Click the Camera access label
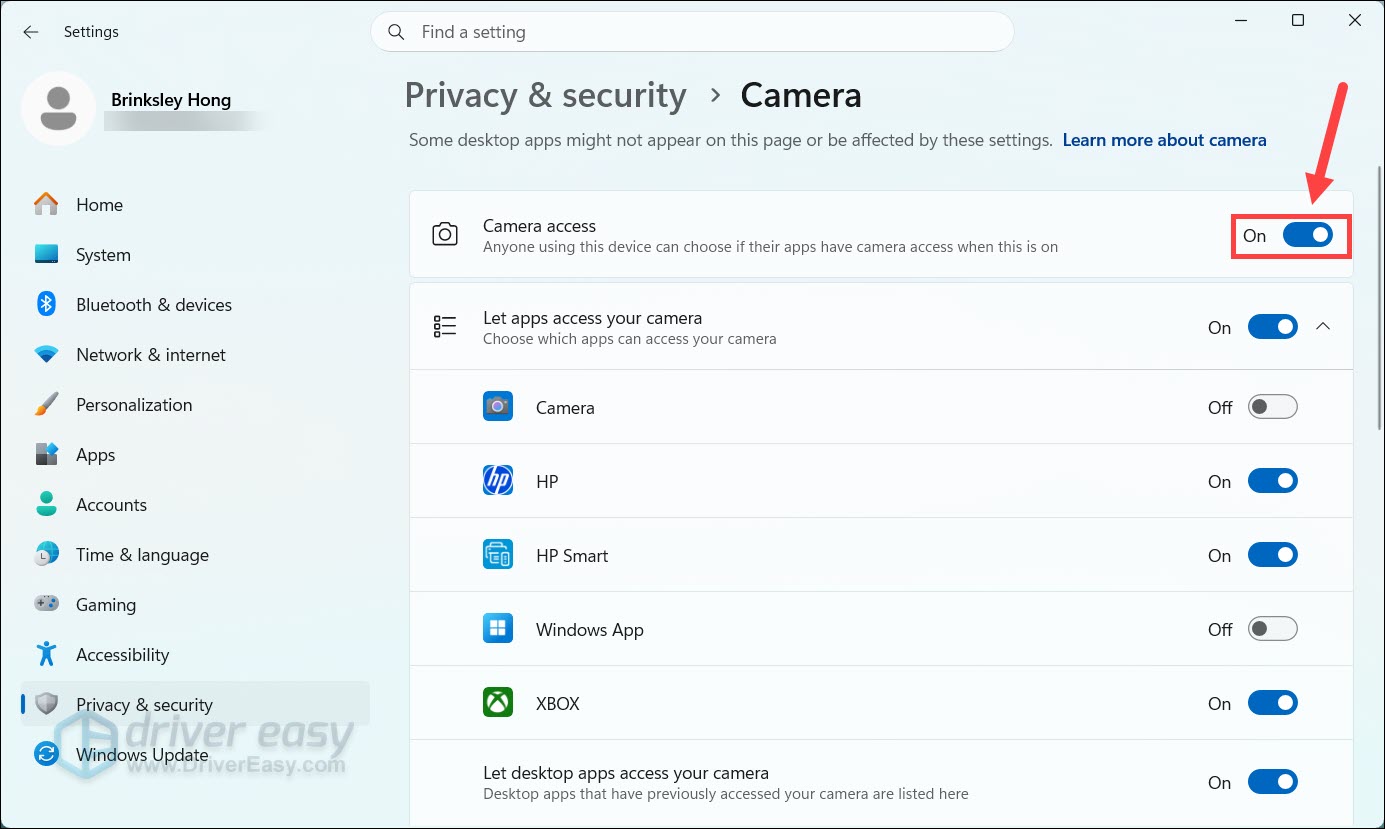This screenshot has width=1385, height=829. [539, 226]
